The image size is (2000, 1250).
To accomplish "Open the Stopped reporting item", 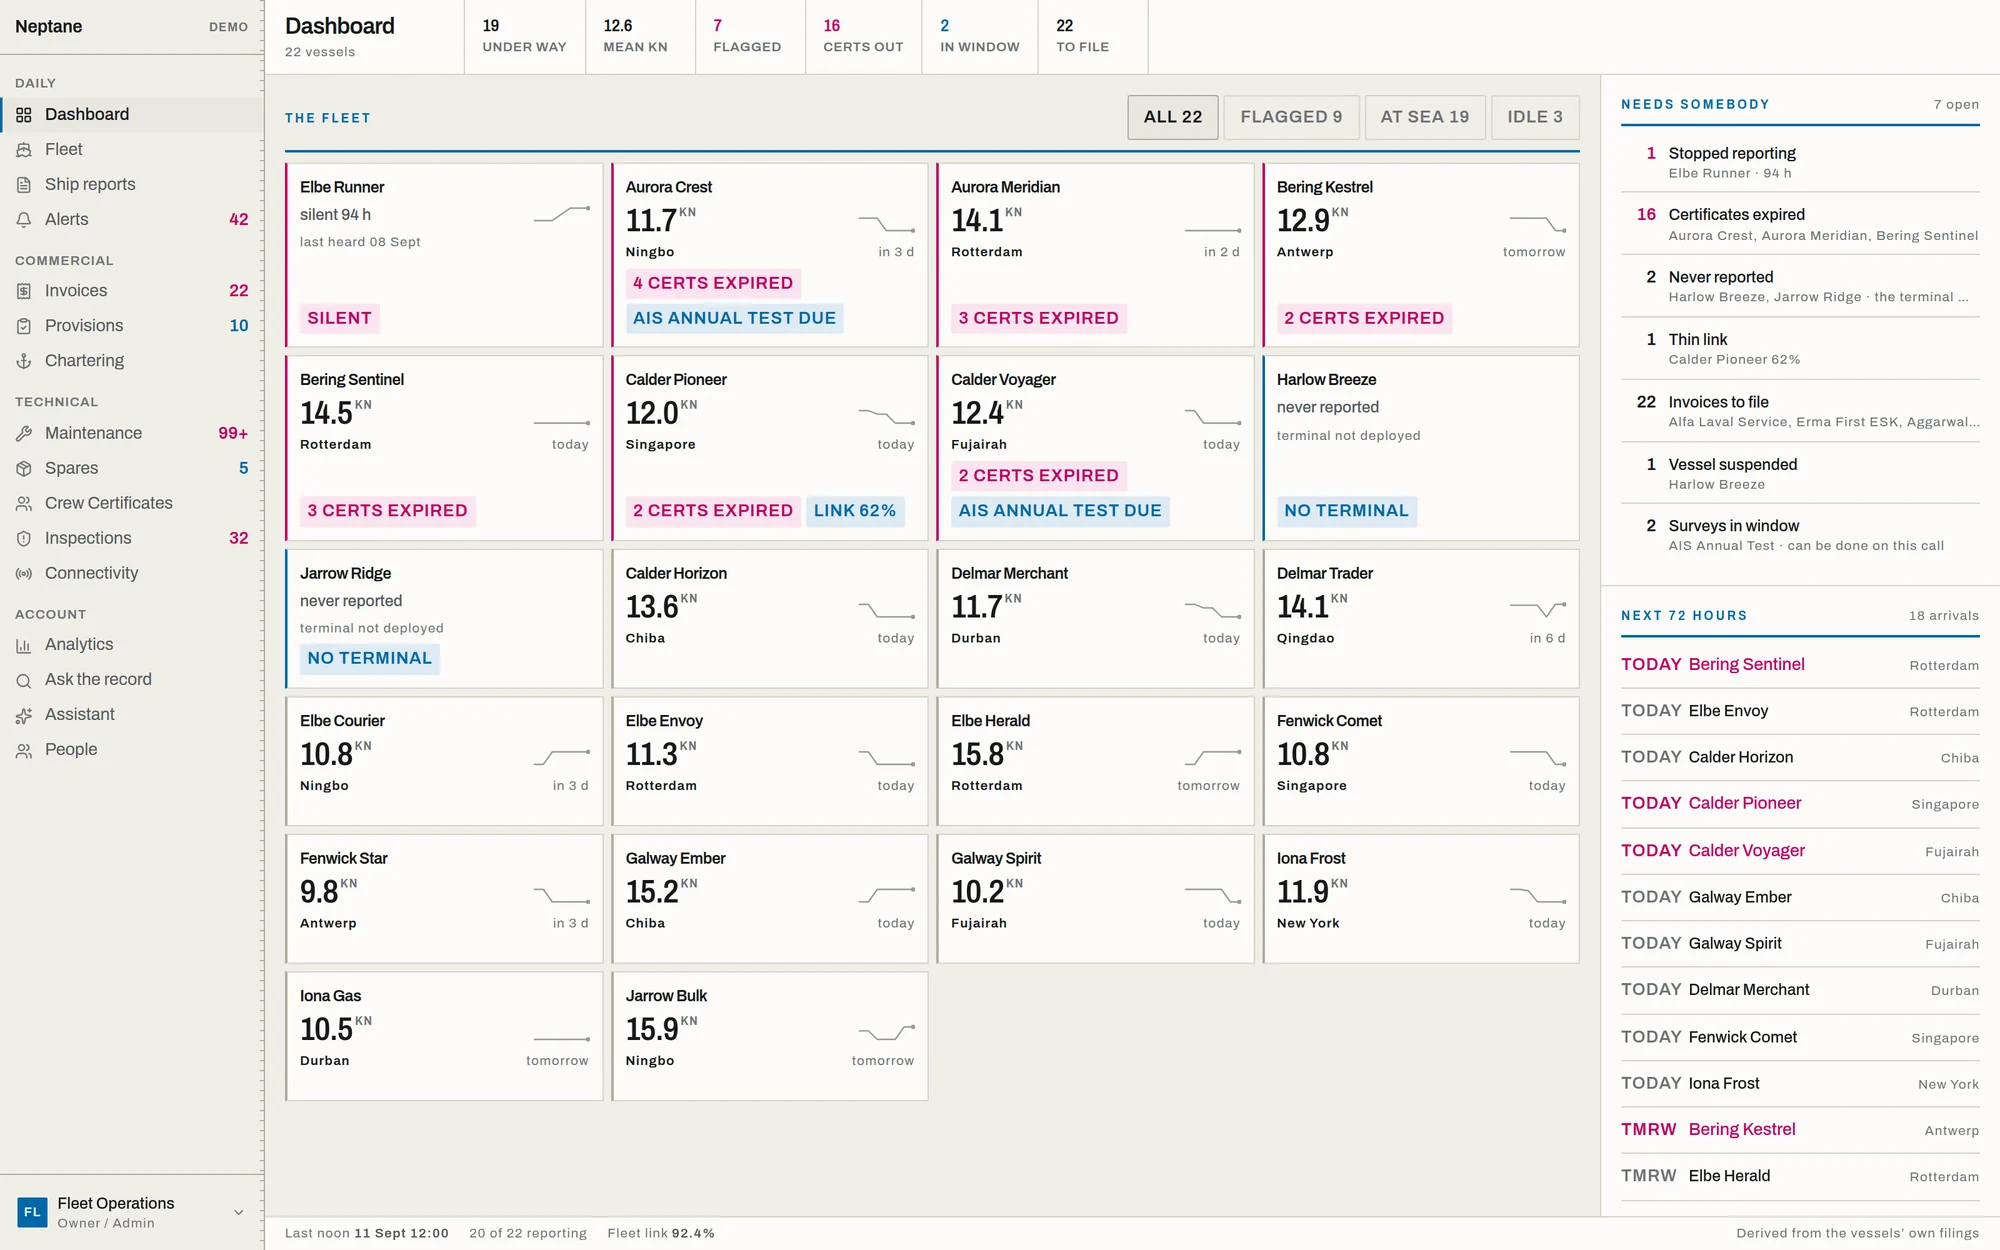I will pyautogui.click(x=1800, y=163).
